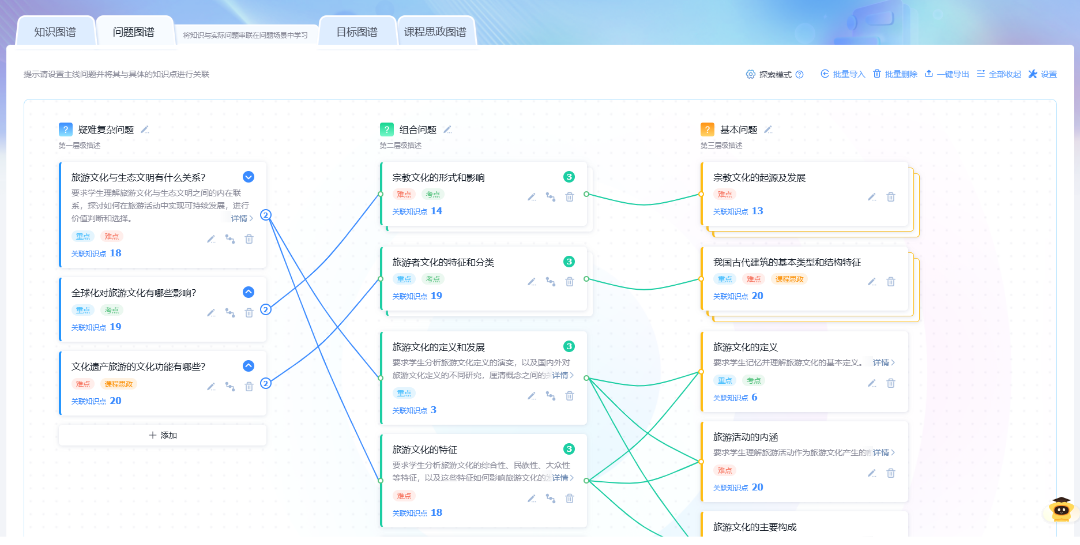Toggle 探索模式 explore mode
The width and height of the screenshot is (1080, 545).
(768, 74)
